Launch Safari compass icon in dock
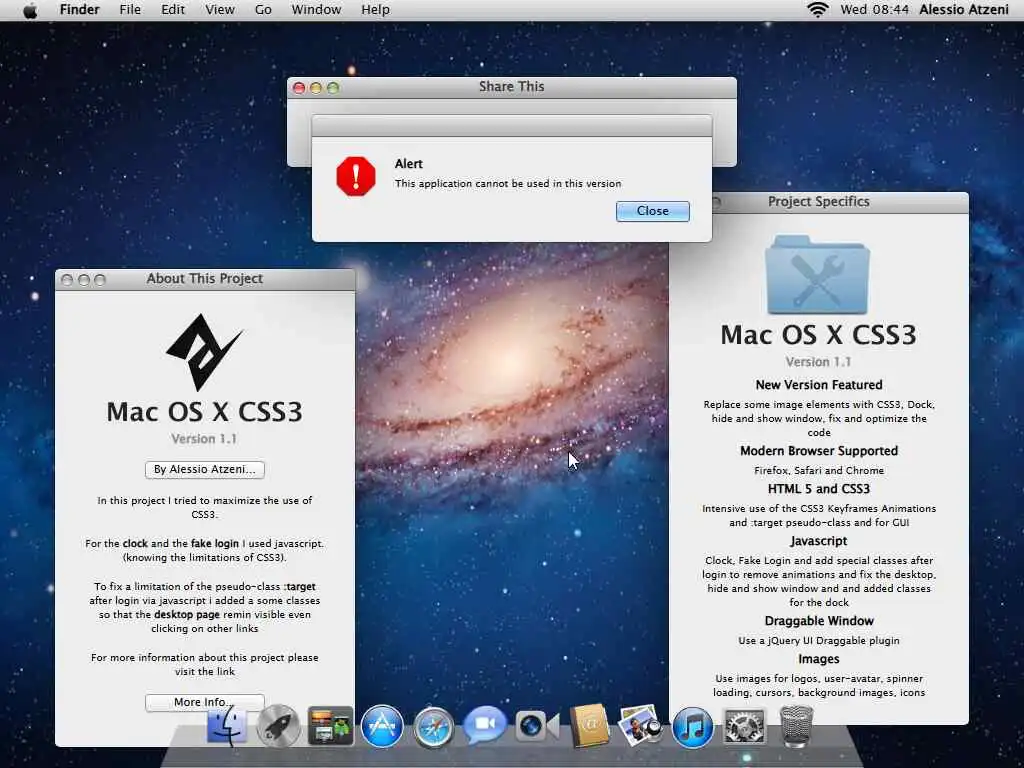Viewport: 1024px width, 768px height. (434, 727)
